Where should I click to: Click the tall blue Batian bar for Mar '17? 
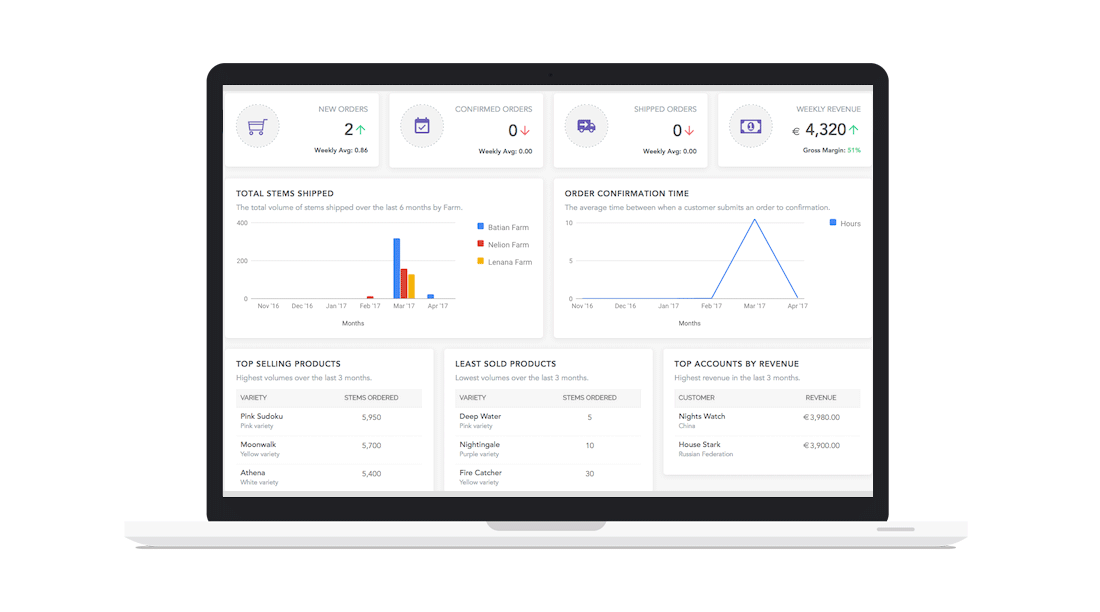point(397,268)
